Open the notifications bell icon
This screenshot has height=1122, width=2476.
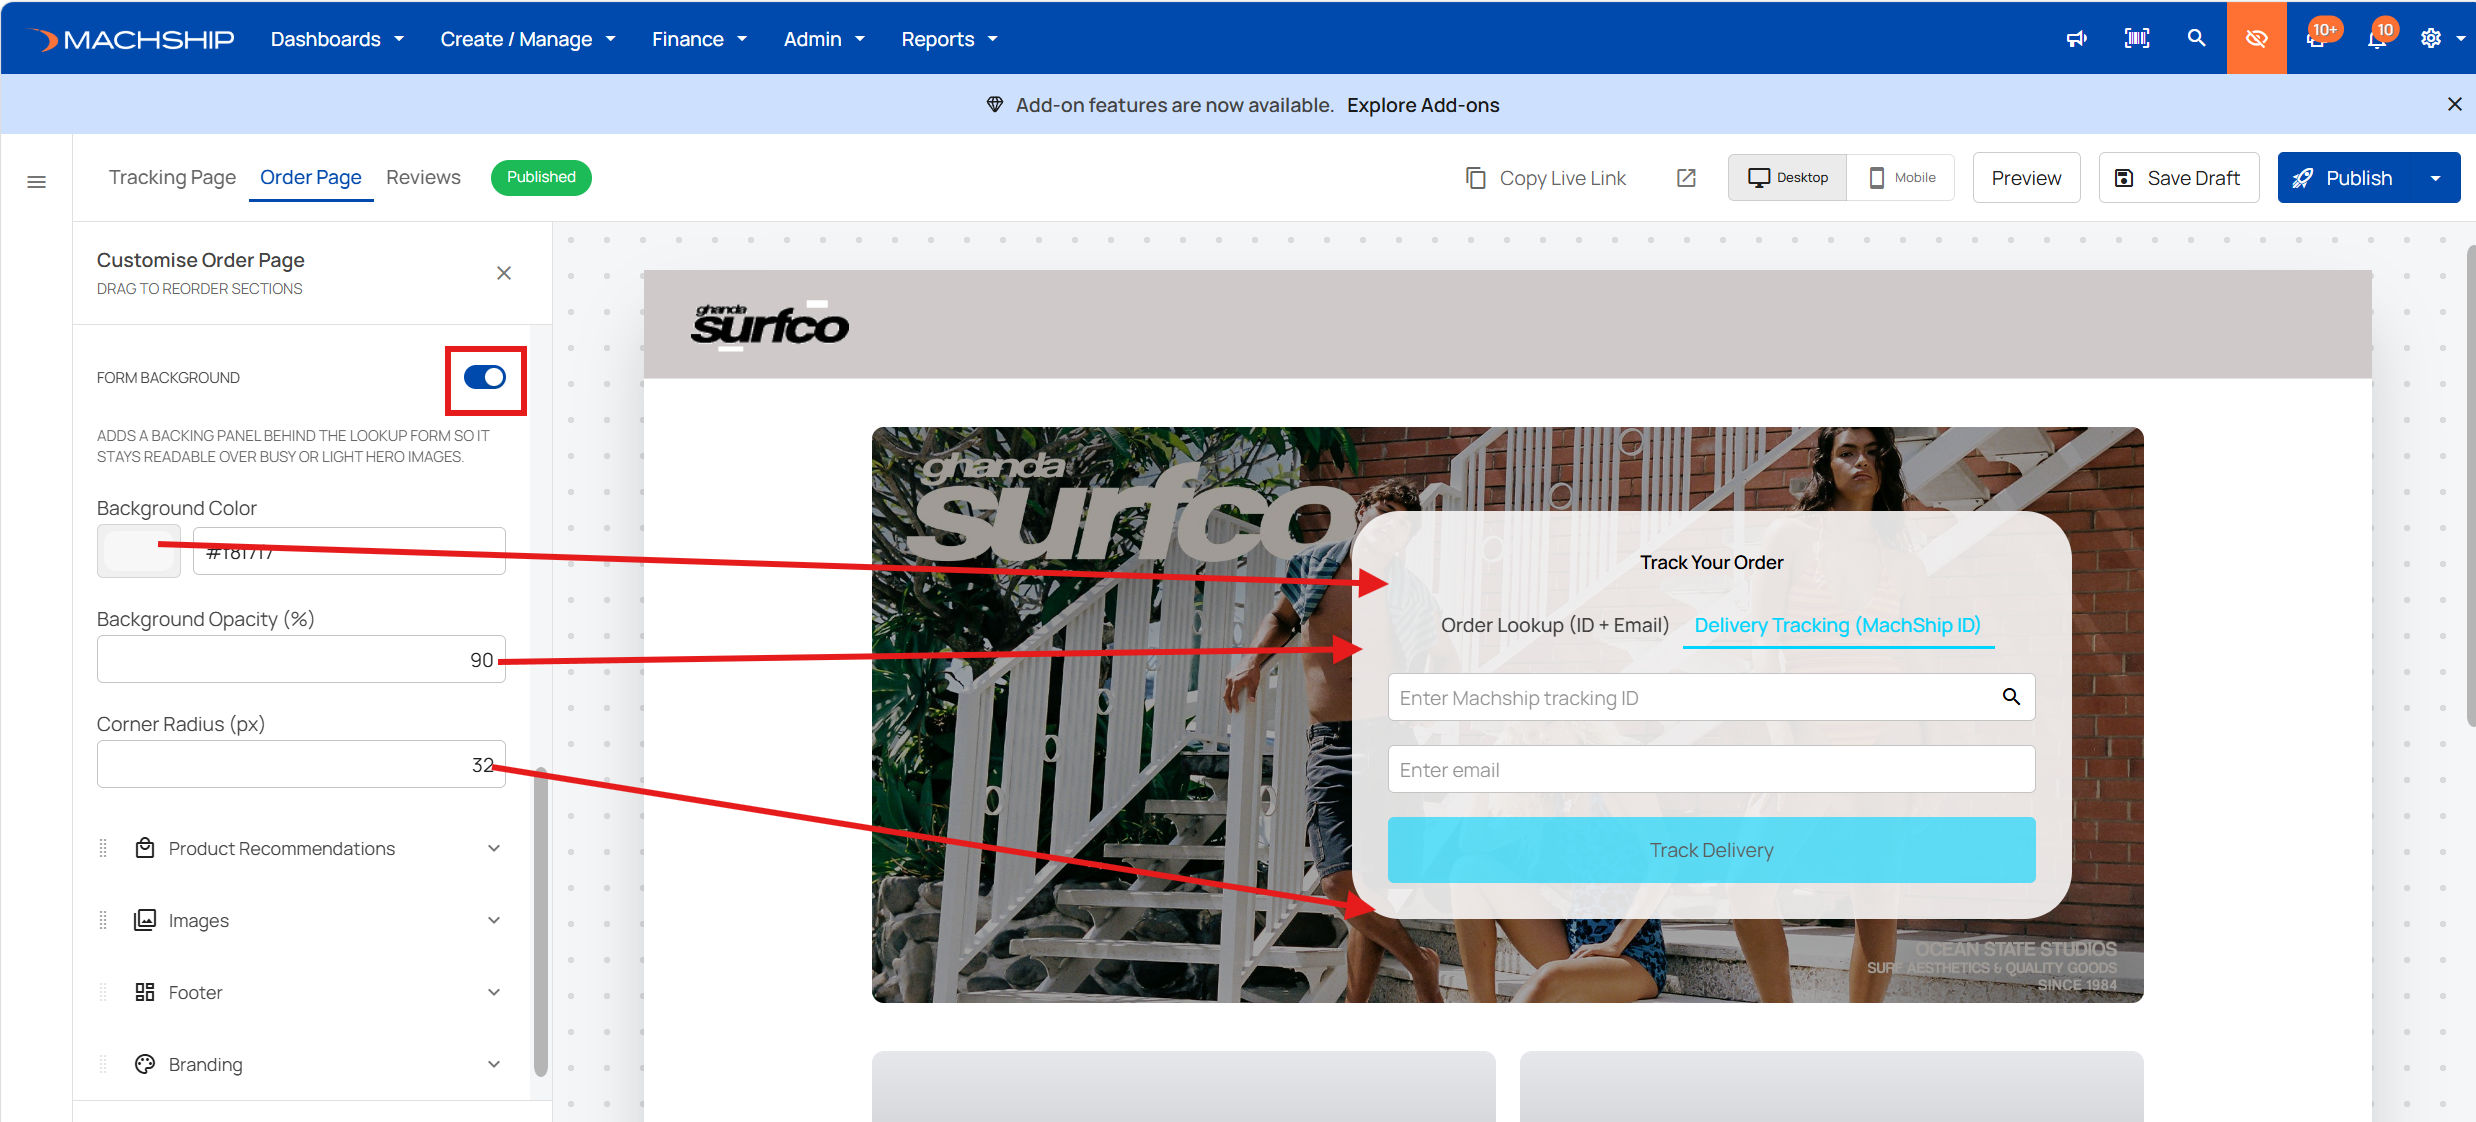click(x=2377, y=38)
